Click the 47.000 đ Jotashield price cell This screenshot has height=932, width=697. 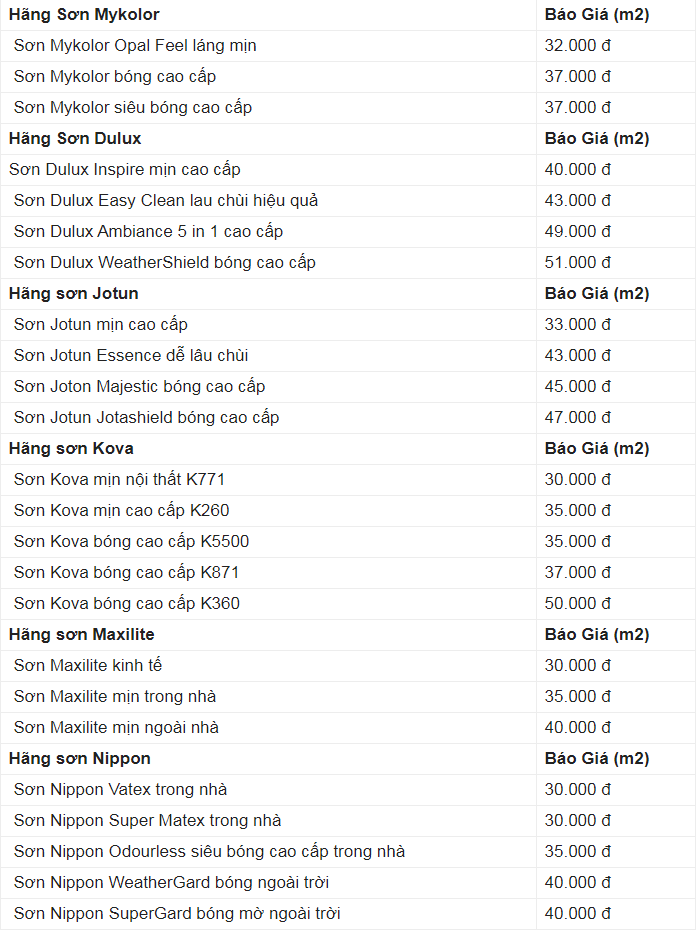click(x=616, y=417)
